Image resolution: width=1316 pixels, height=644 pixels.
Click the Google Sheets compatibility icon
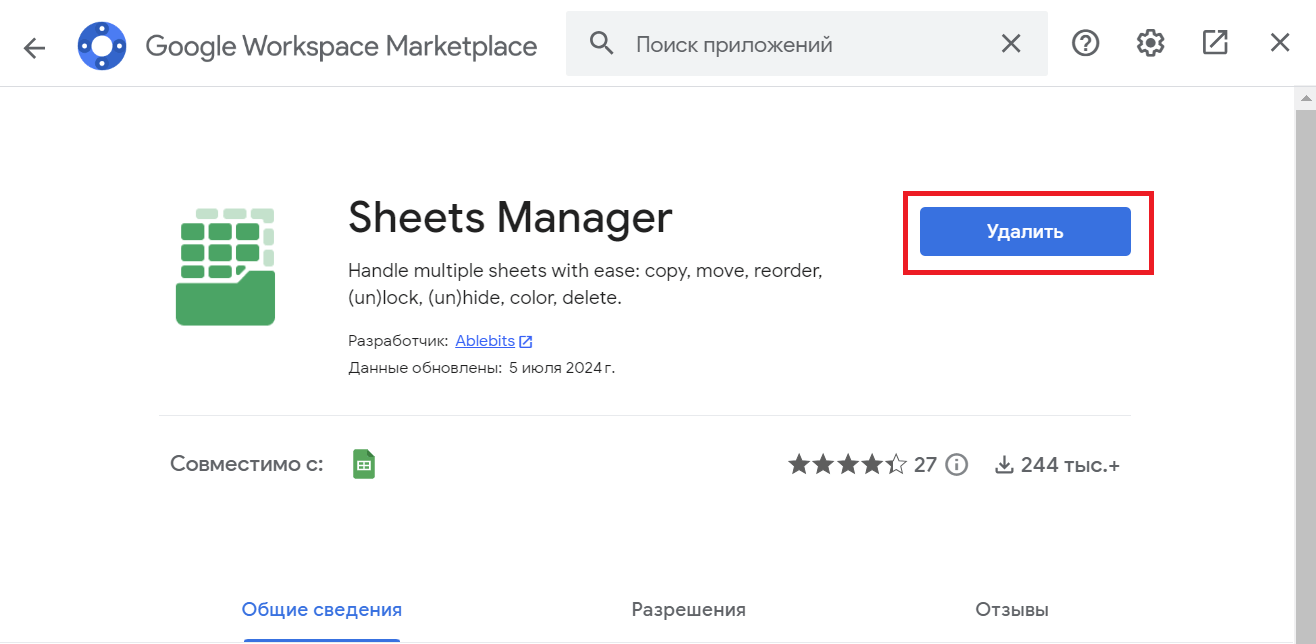pyautogui.click(x=363, y=463)
